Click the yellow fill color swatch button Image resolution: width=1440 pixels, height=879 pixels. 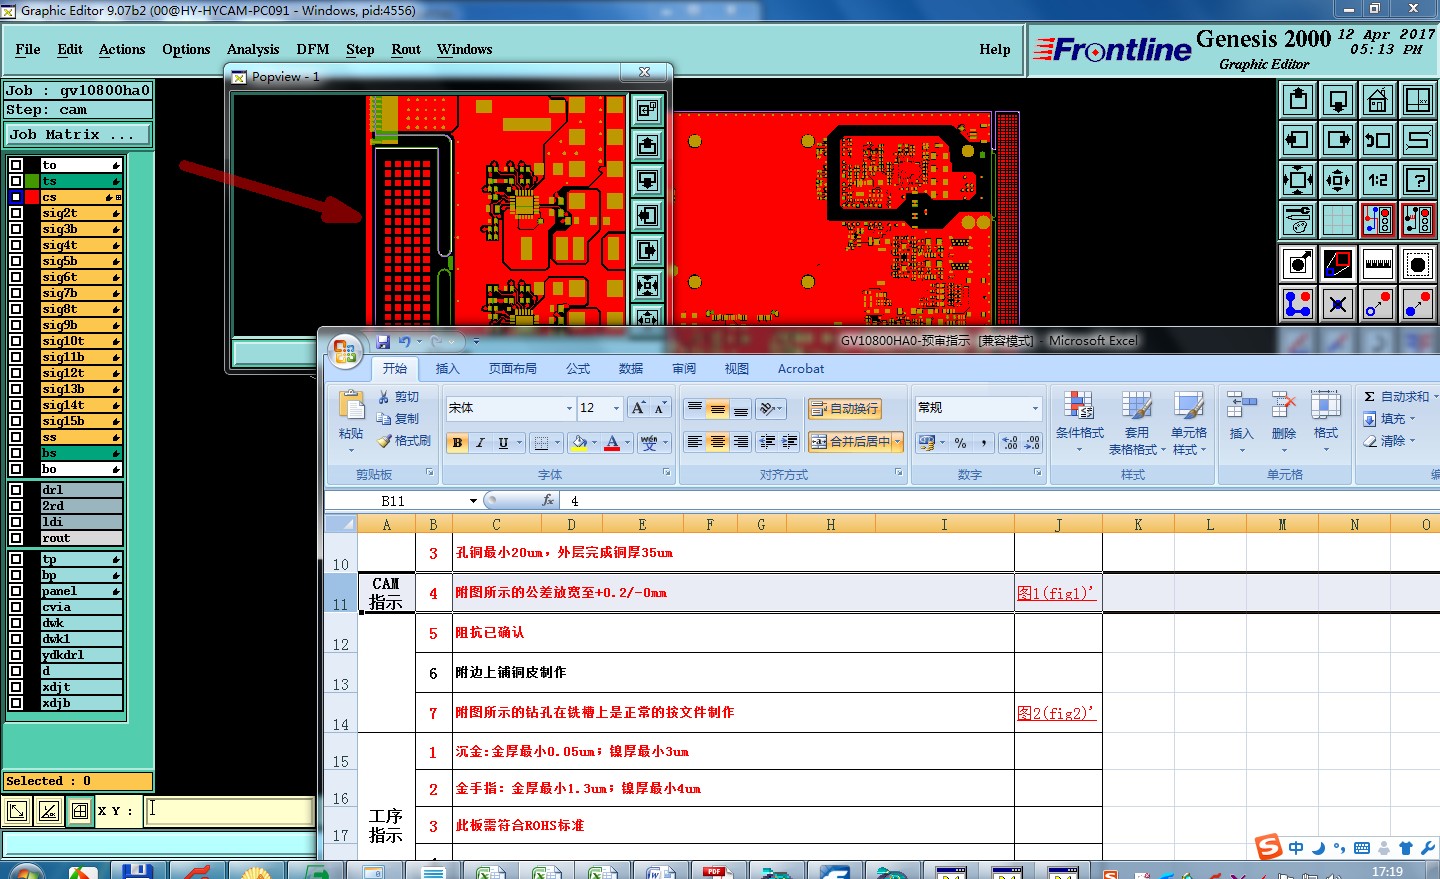point(579,443)
